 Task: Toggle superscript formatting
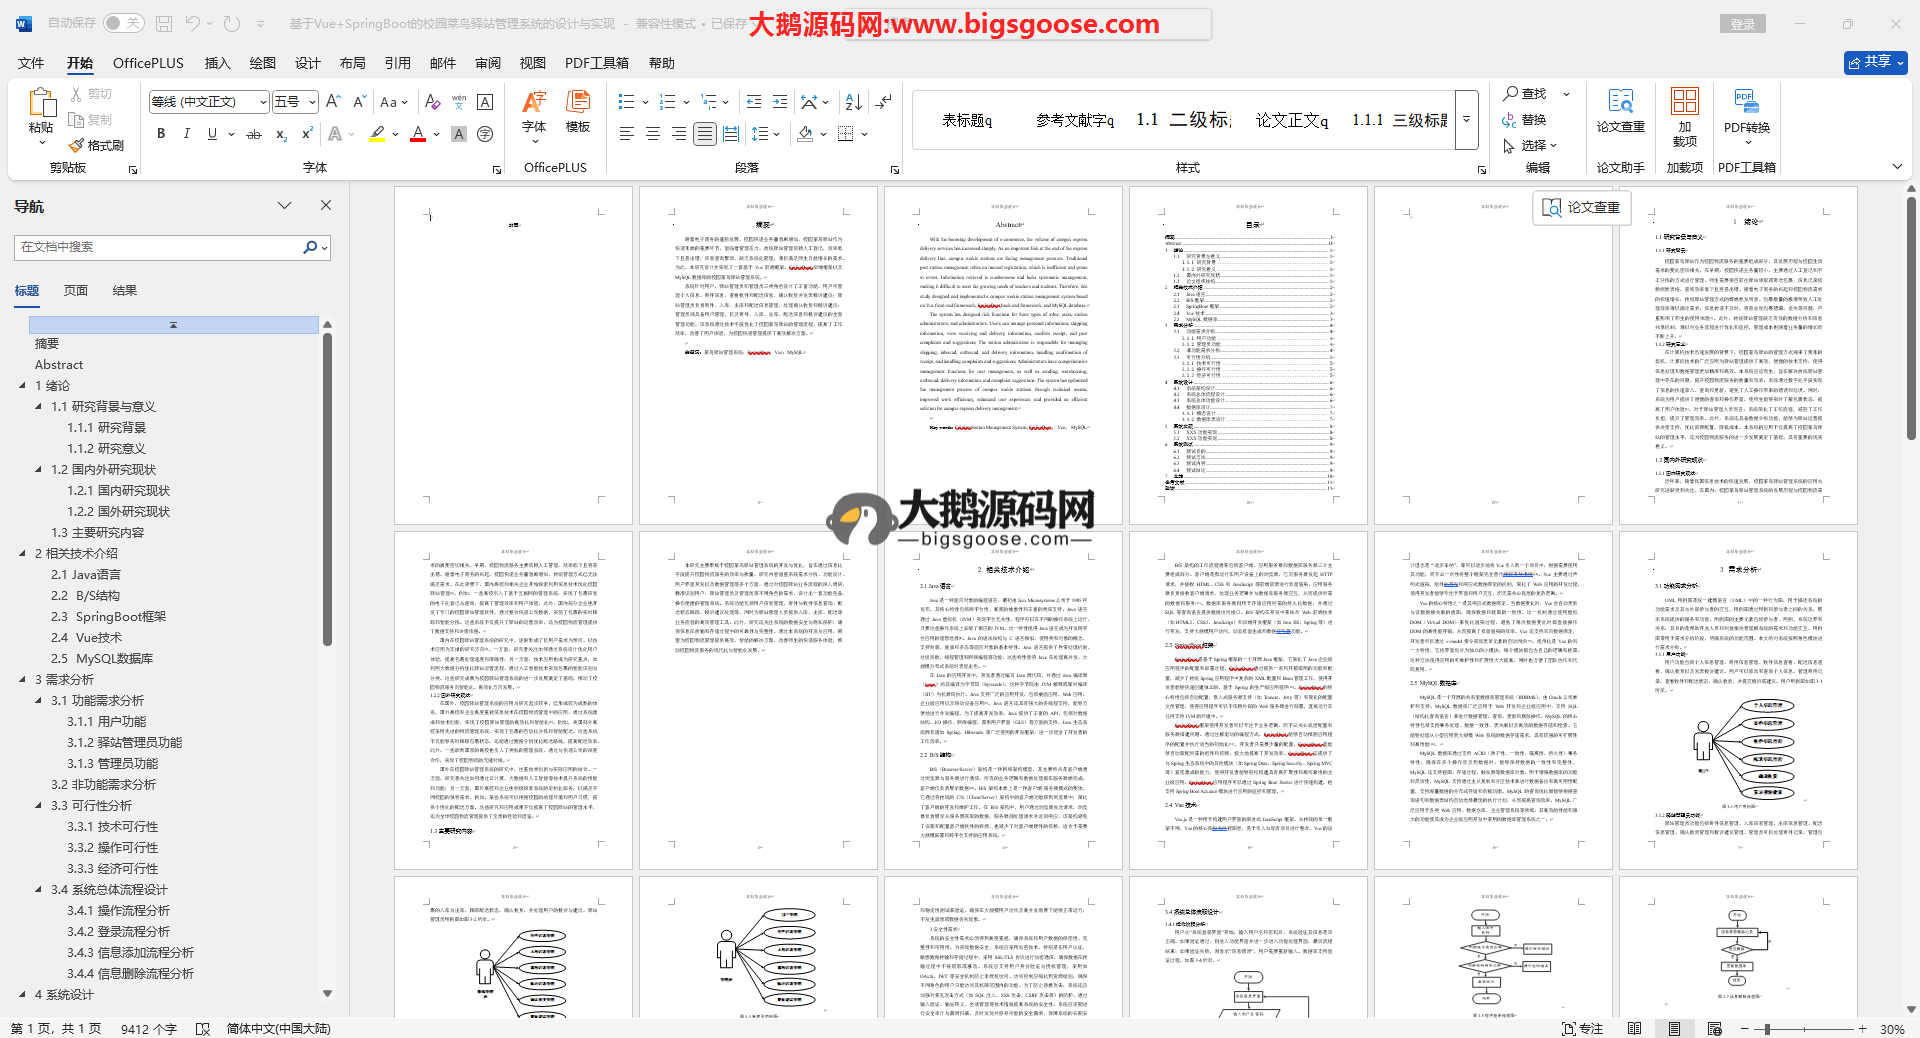click(307, 134)
